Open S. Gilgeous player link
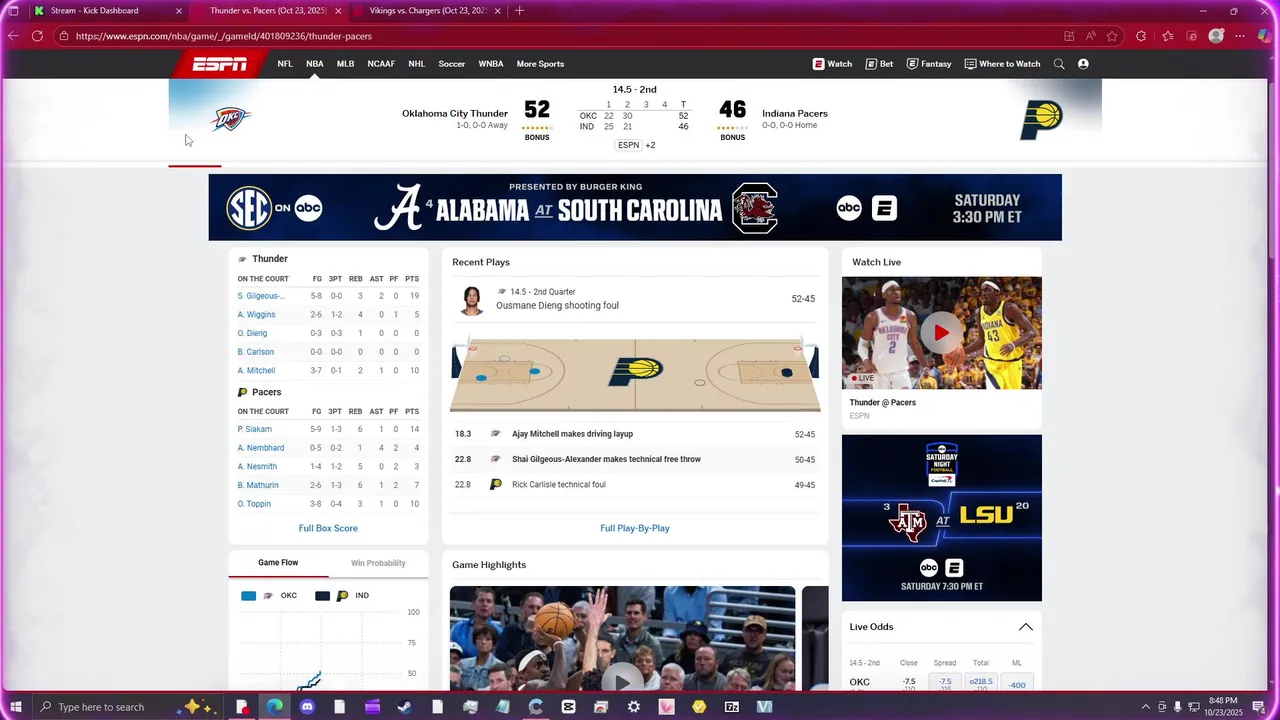1280x720 pixels. tap(261, 296)
